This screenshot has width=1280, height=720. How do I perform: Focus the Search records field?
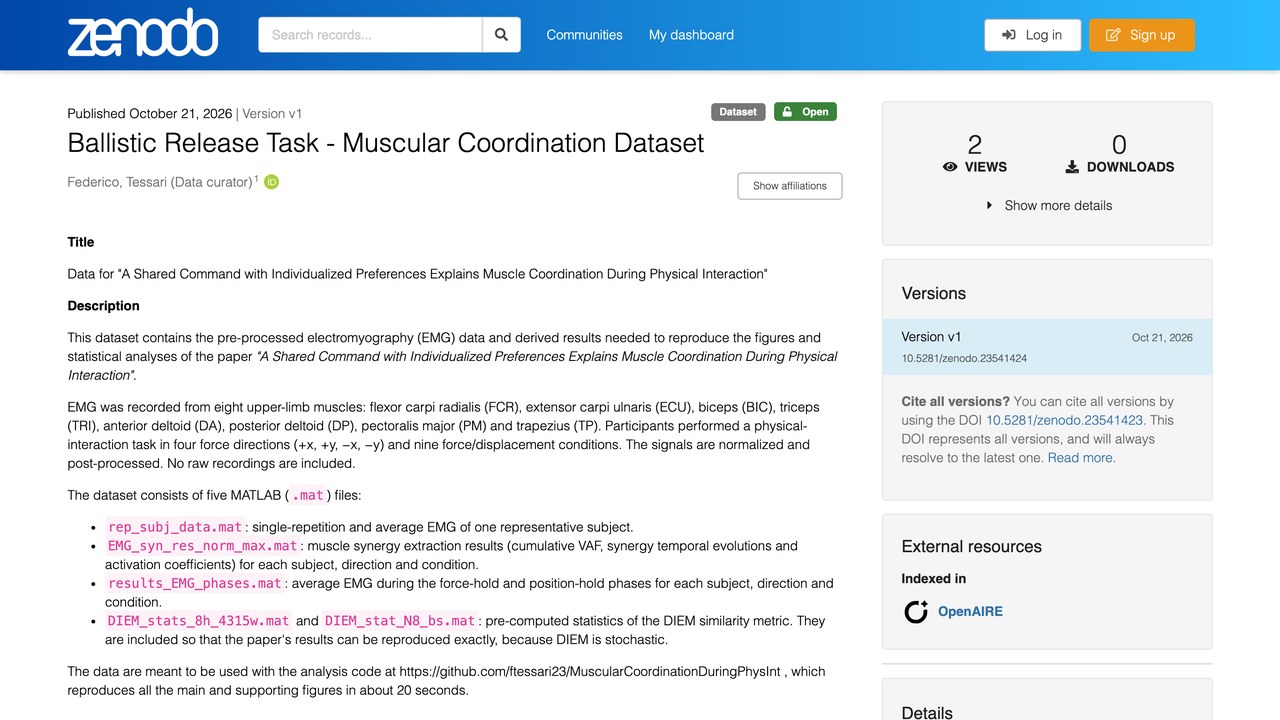click(370, 35)
